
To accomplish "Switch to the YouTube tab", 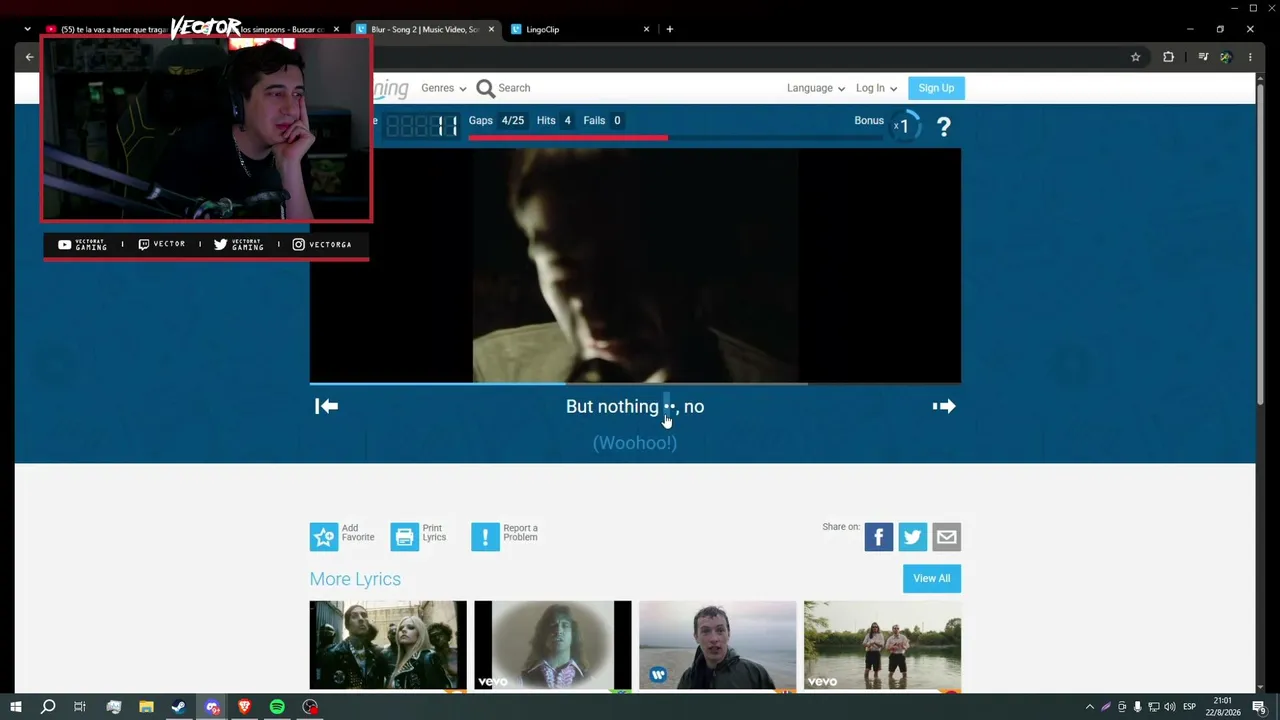I will tap(110, 29).
